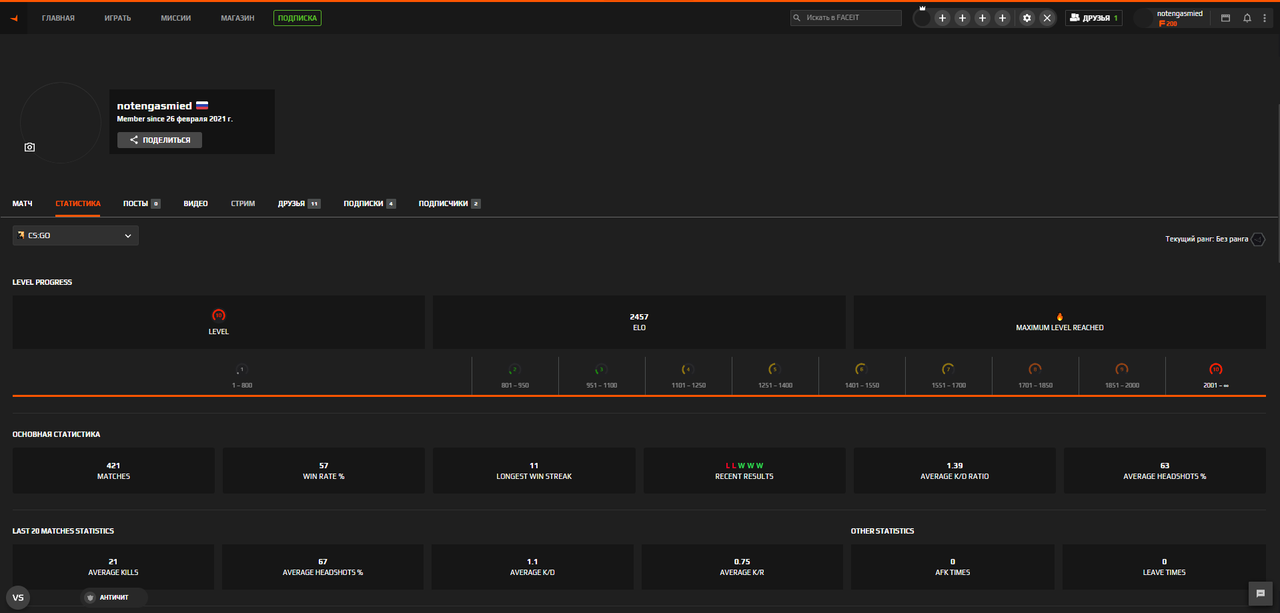Click the 0.75 AVERAGE K/R card
1280x613 pixels.
[742, 567]
